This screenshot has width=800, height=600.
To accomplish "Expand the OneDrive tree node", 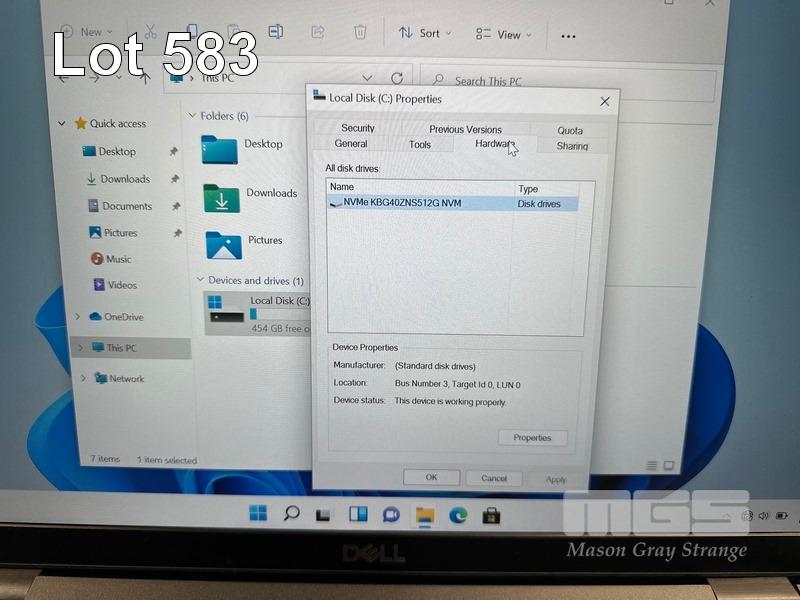I will (78, 317).
